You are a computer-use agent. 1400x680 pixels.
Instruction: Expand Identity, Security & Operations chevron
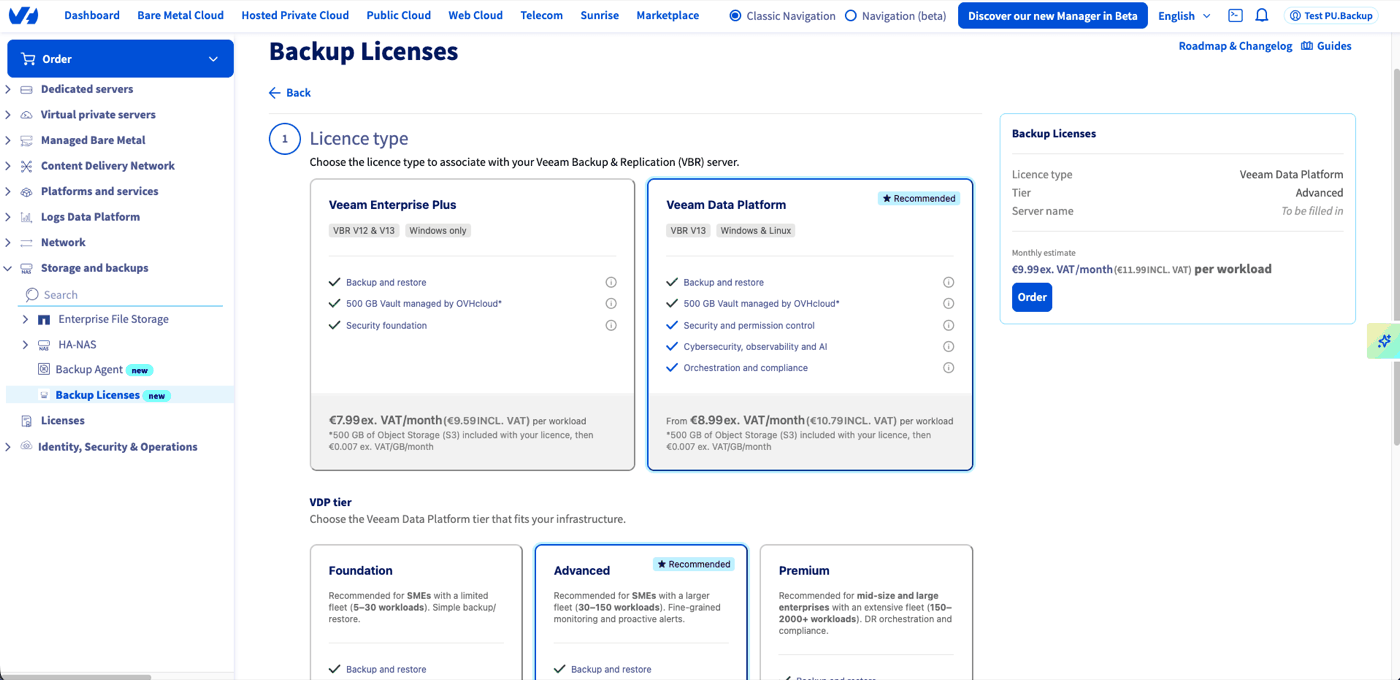[x=8, y=447]
